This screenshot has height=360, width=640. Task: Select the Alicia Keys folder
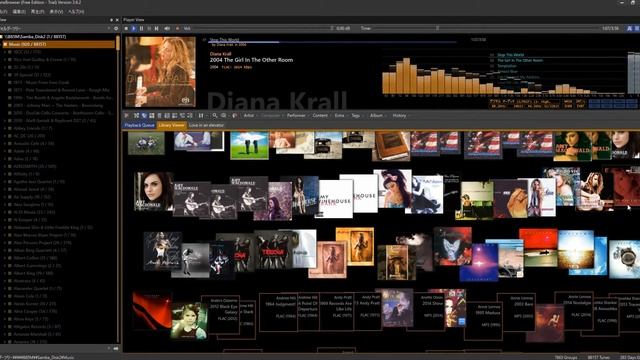pyautogui.click(x=31, y=319)
